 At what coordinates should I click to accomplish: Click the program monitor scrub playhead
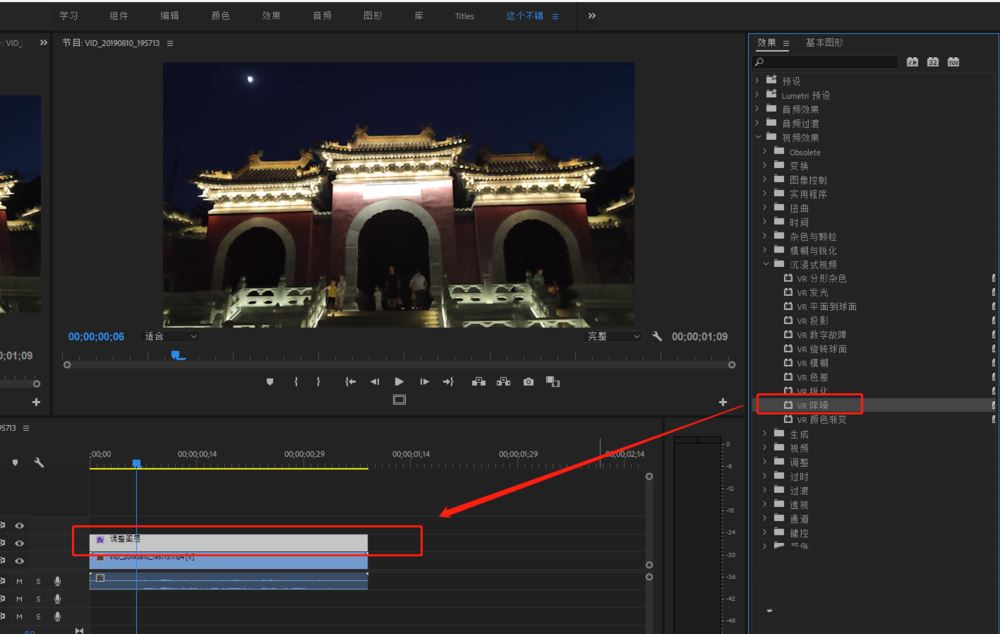[x=177, y=355]
